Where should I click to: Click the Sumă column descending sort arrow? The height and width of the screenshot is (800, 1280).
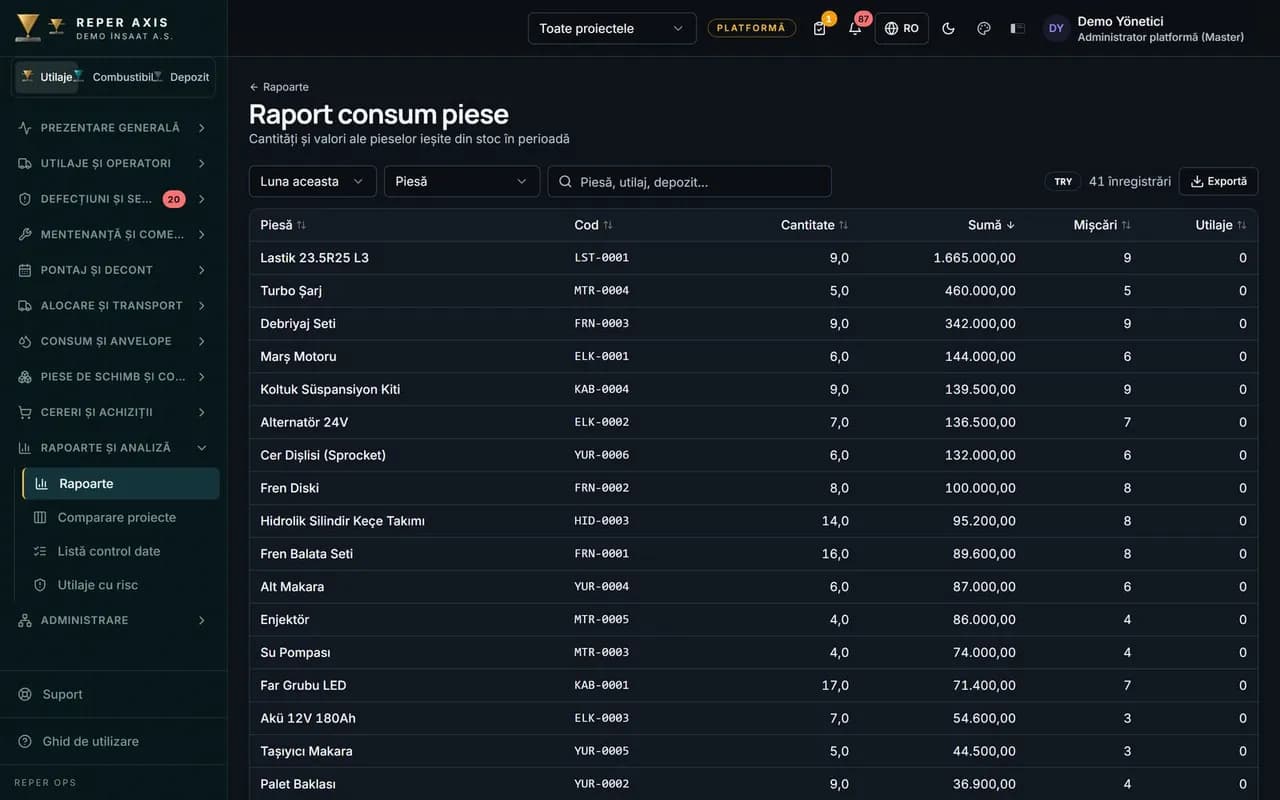pos(1010,225)
